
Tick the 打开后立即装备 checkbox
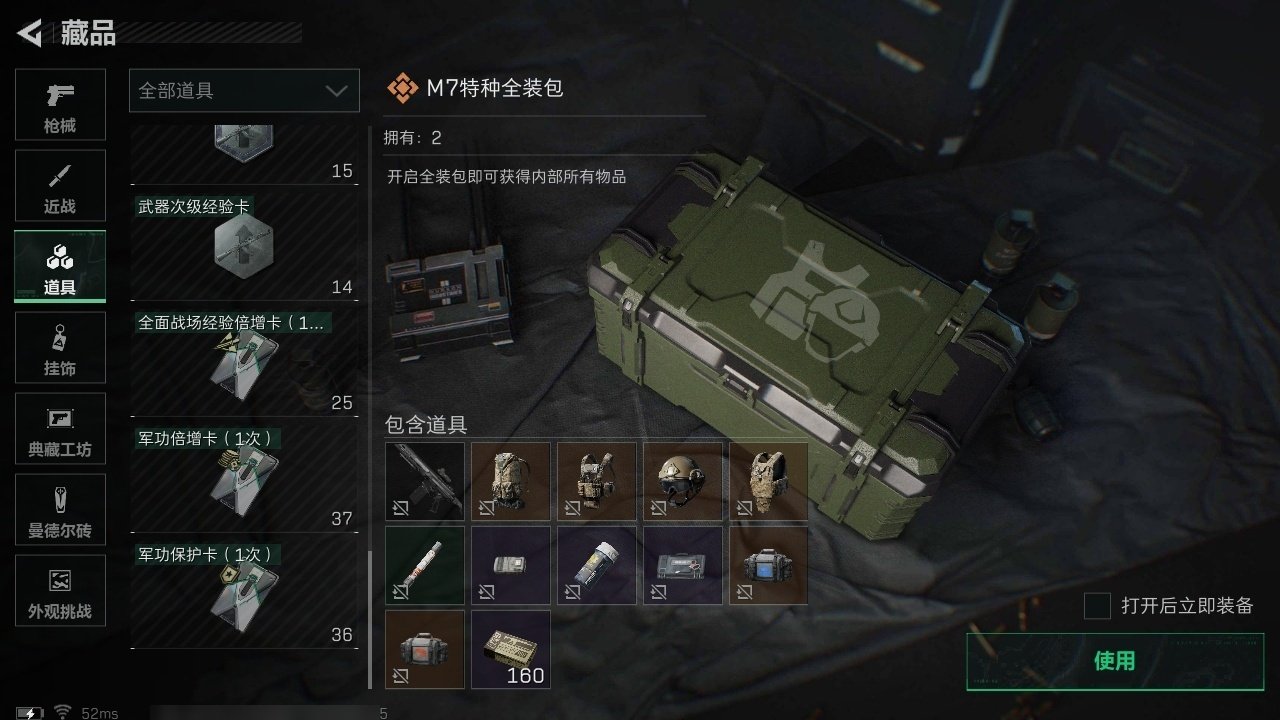pos(1098,606)
